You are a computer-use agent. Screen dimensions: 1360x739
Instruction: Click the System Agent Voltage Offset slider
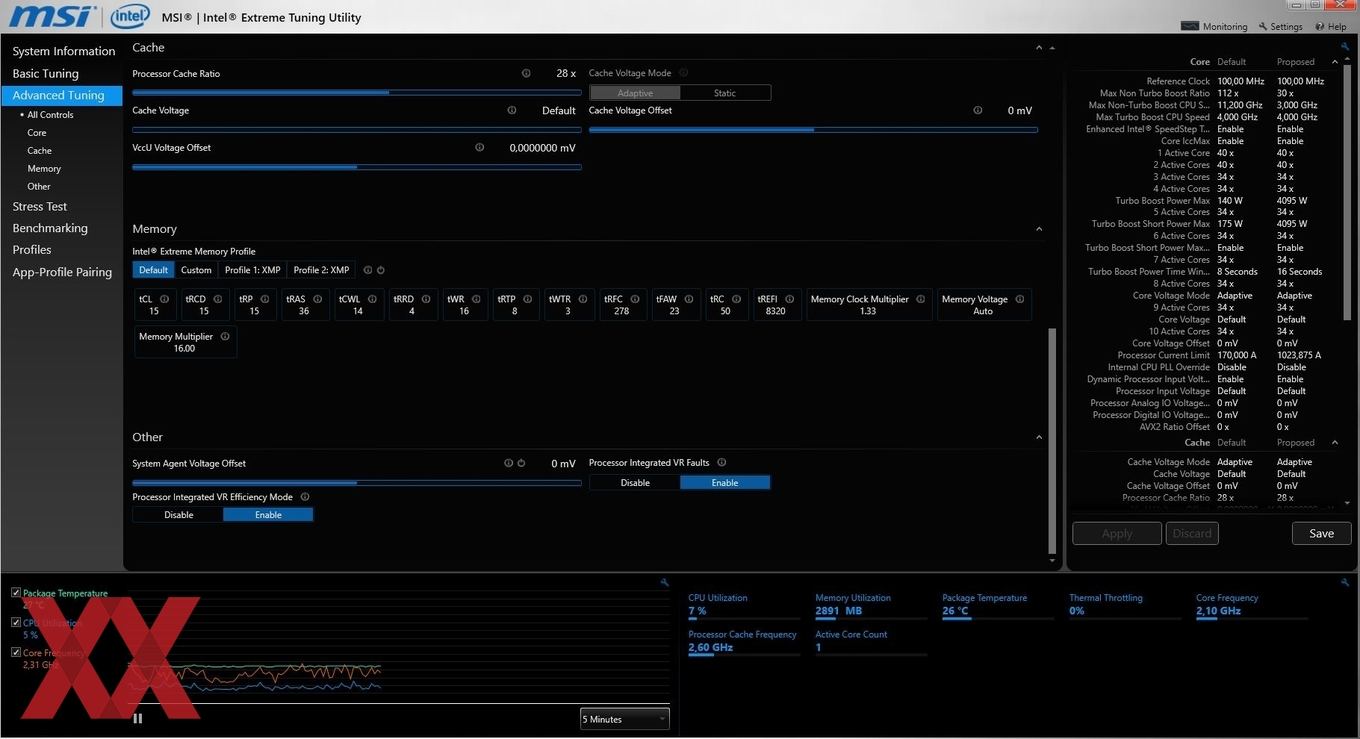pos(357,482)
